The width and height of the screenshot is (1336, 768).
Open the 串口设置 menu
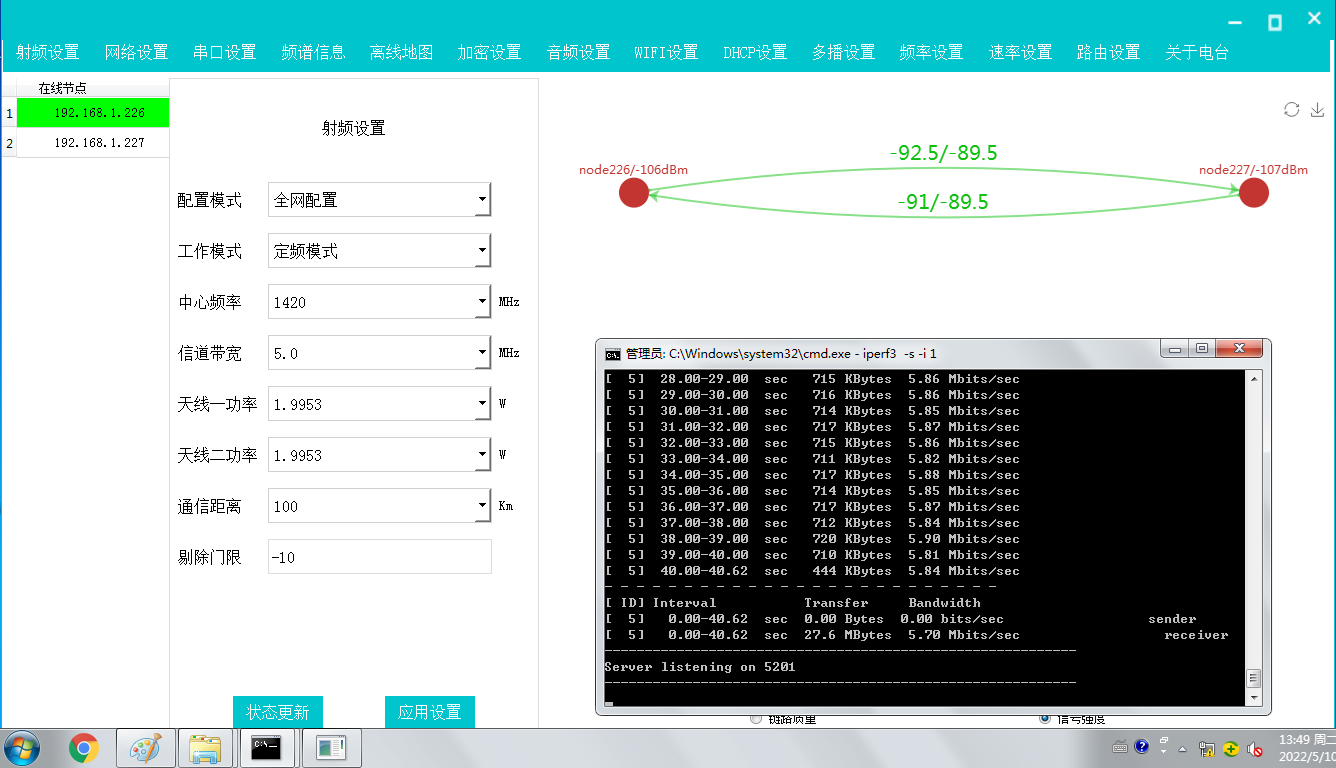click(225, 53)
